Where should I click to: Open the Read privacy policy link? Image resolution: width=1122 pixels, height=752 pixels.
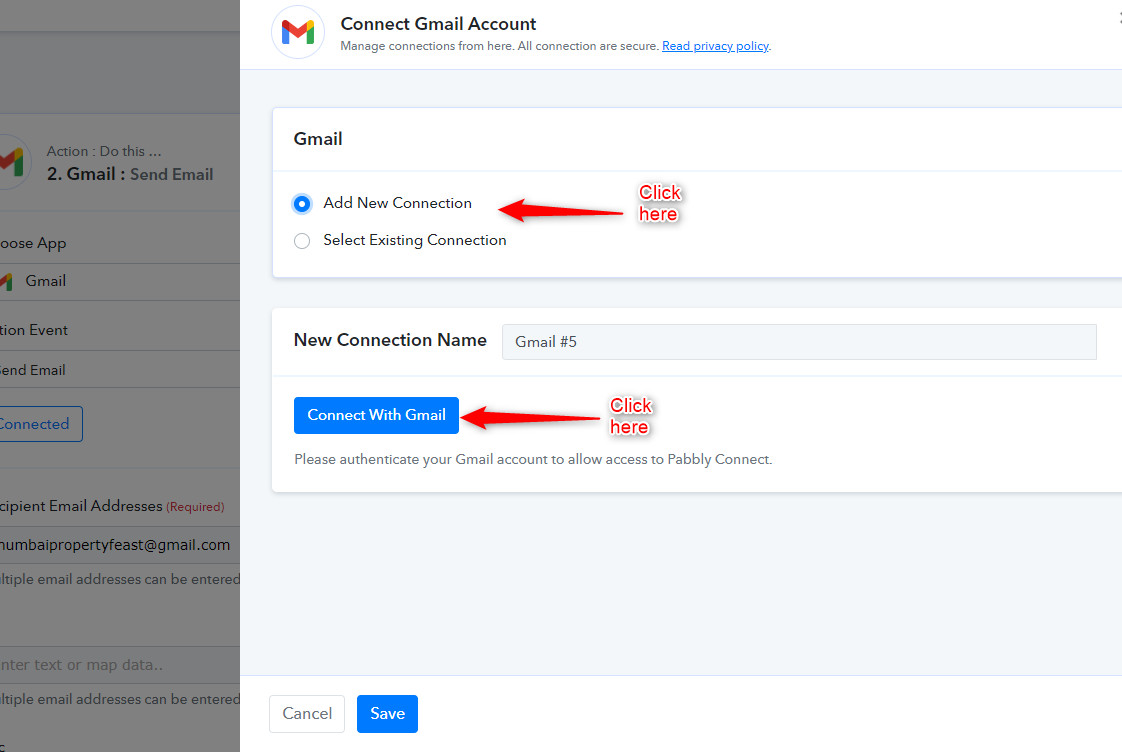(716, 46)
